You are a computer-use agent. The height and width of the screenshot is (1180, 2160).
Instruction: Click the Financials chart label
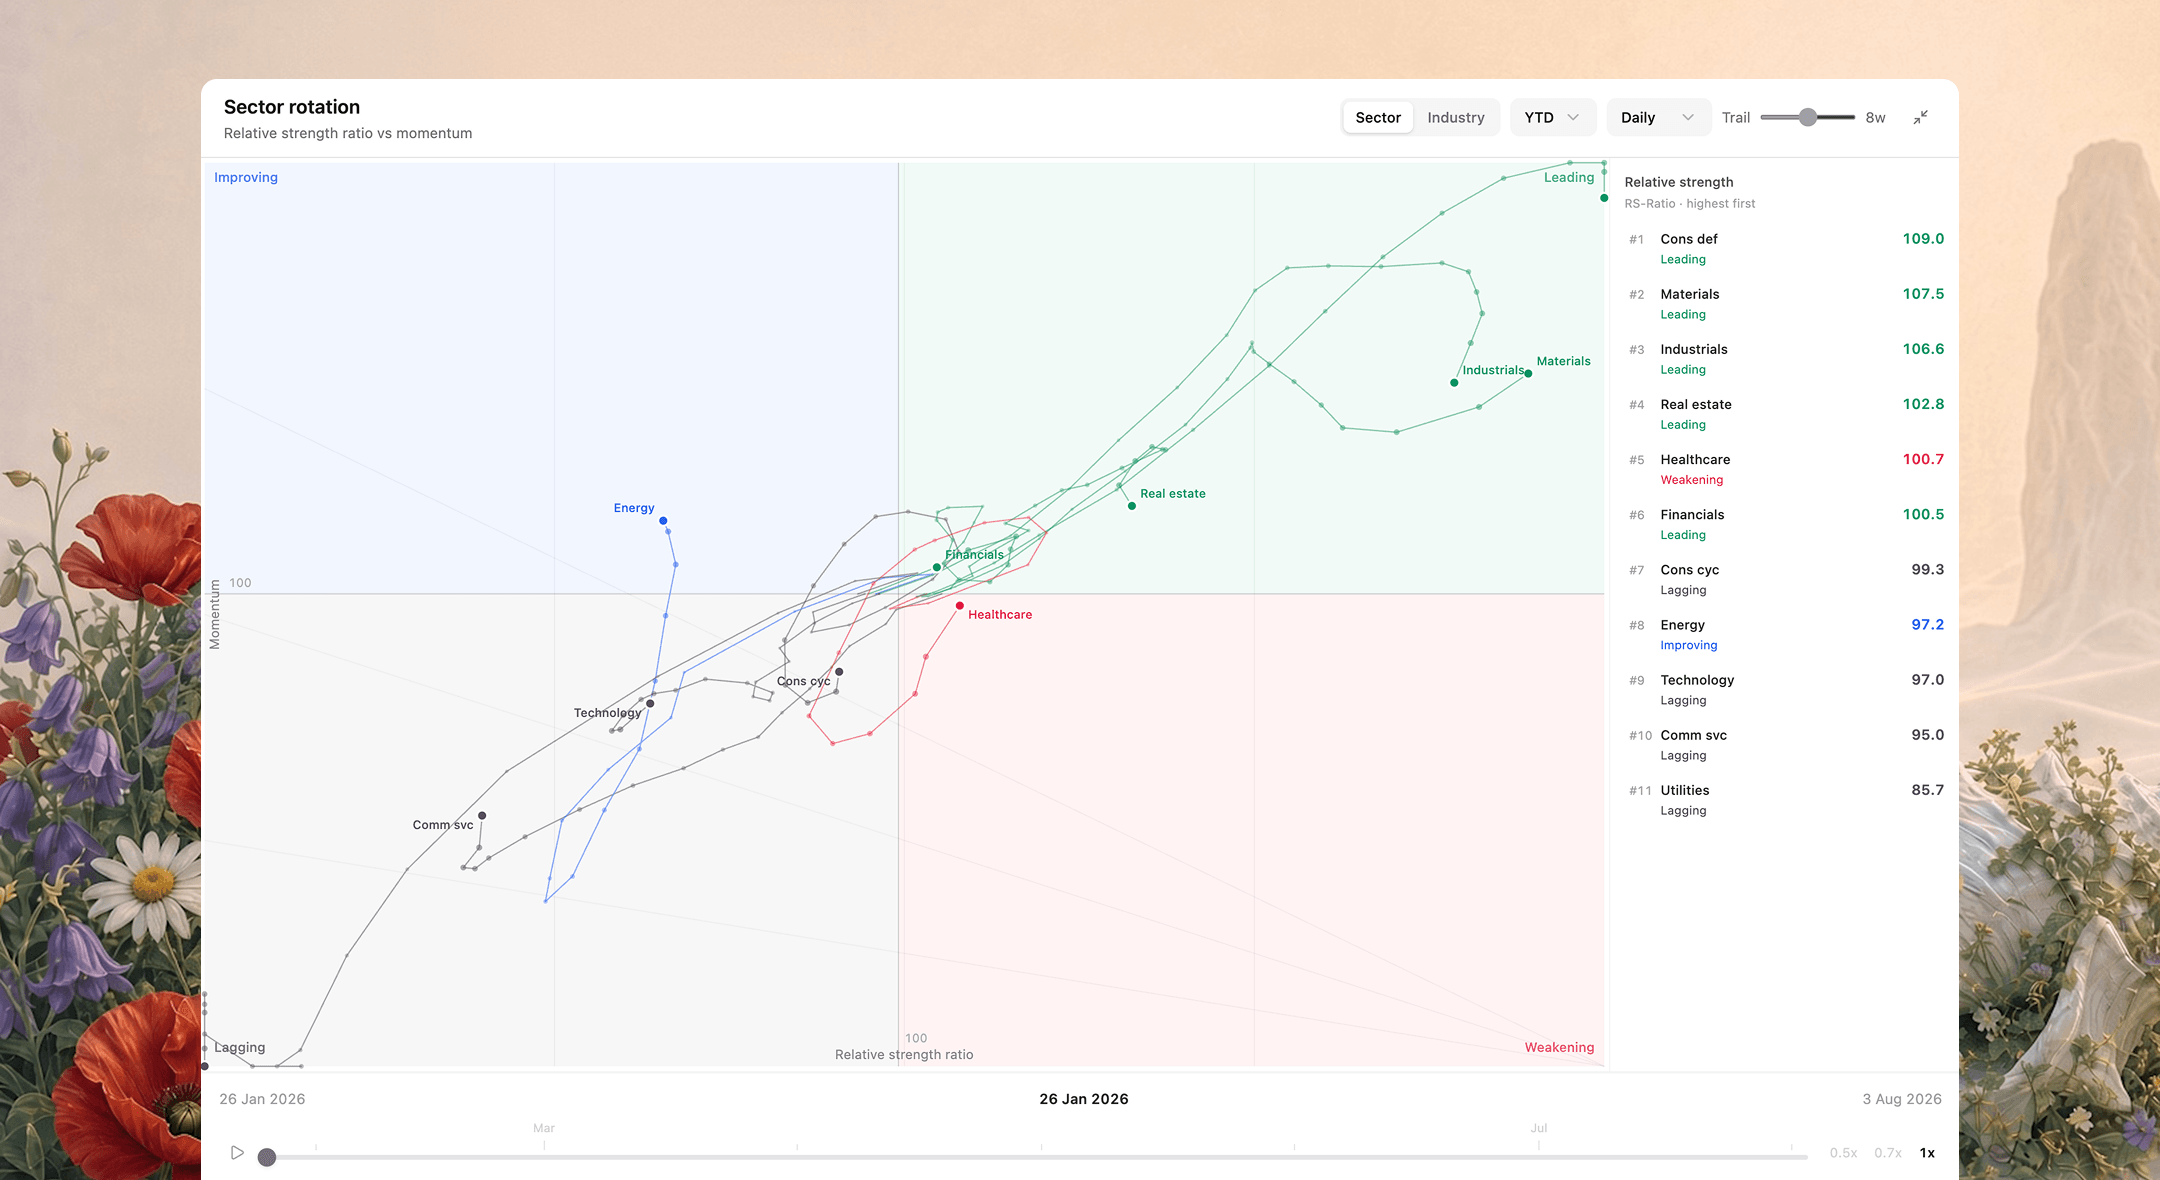pos(974,555)
